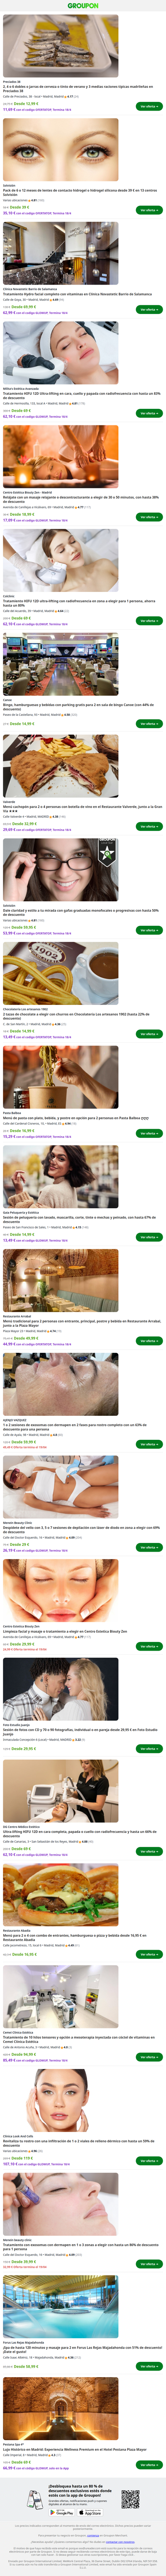Click 'Ver oferta' for Pasta Boléna menu

point(149,1133)
